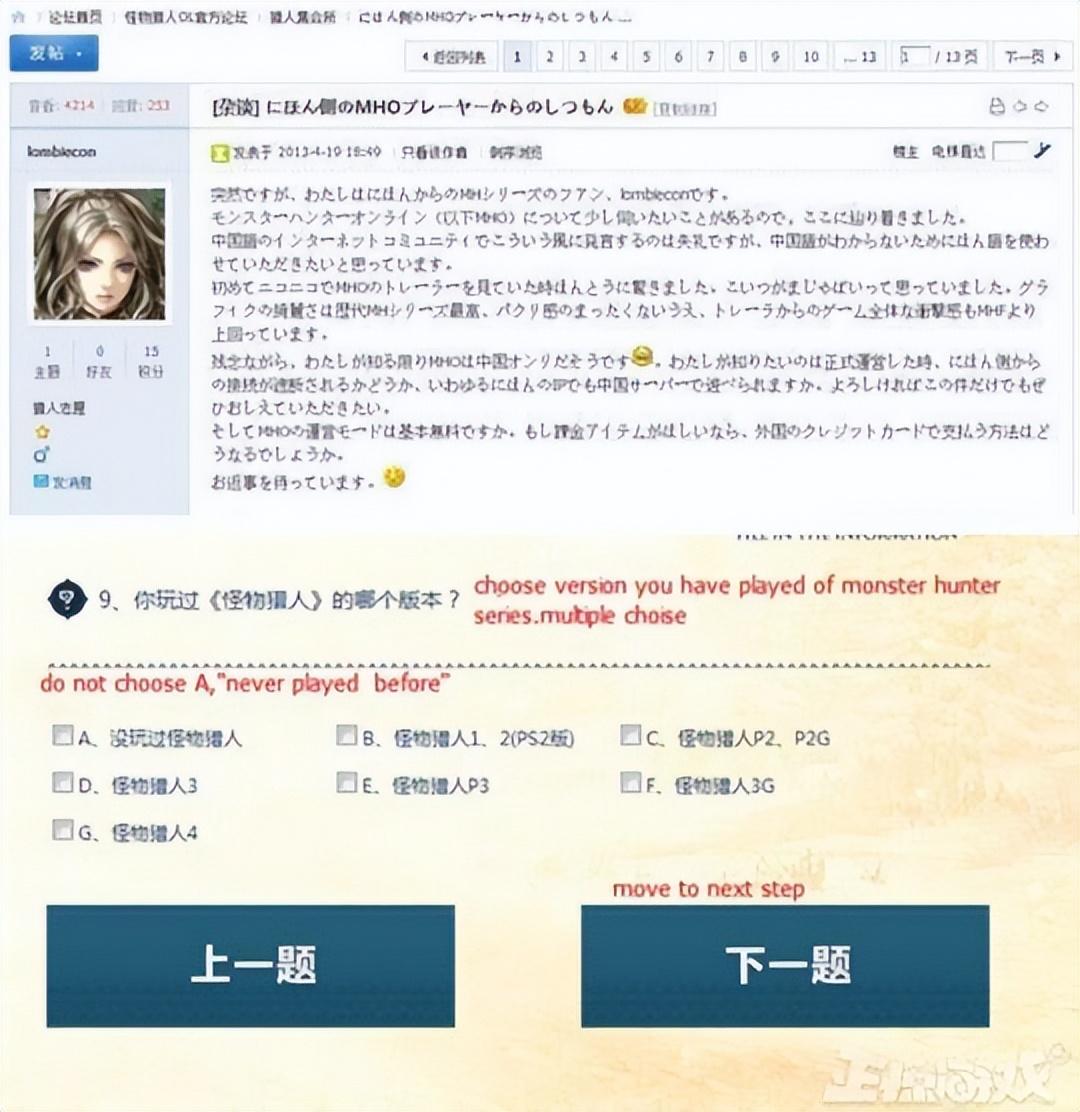Click the home icon in the breadcrumb
The height and width of the screenshot is (1112, 1080).
pyautogui.click(x=17, y=18)
